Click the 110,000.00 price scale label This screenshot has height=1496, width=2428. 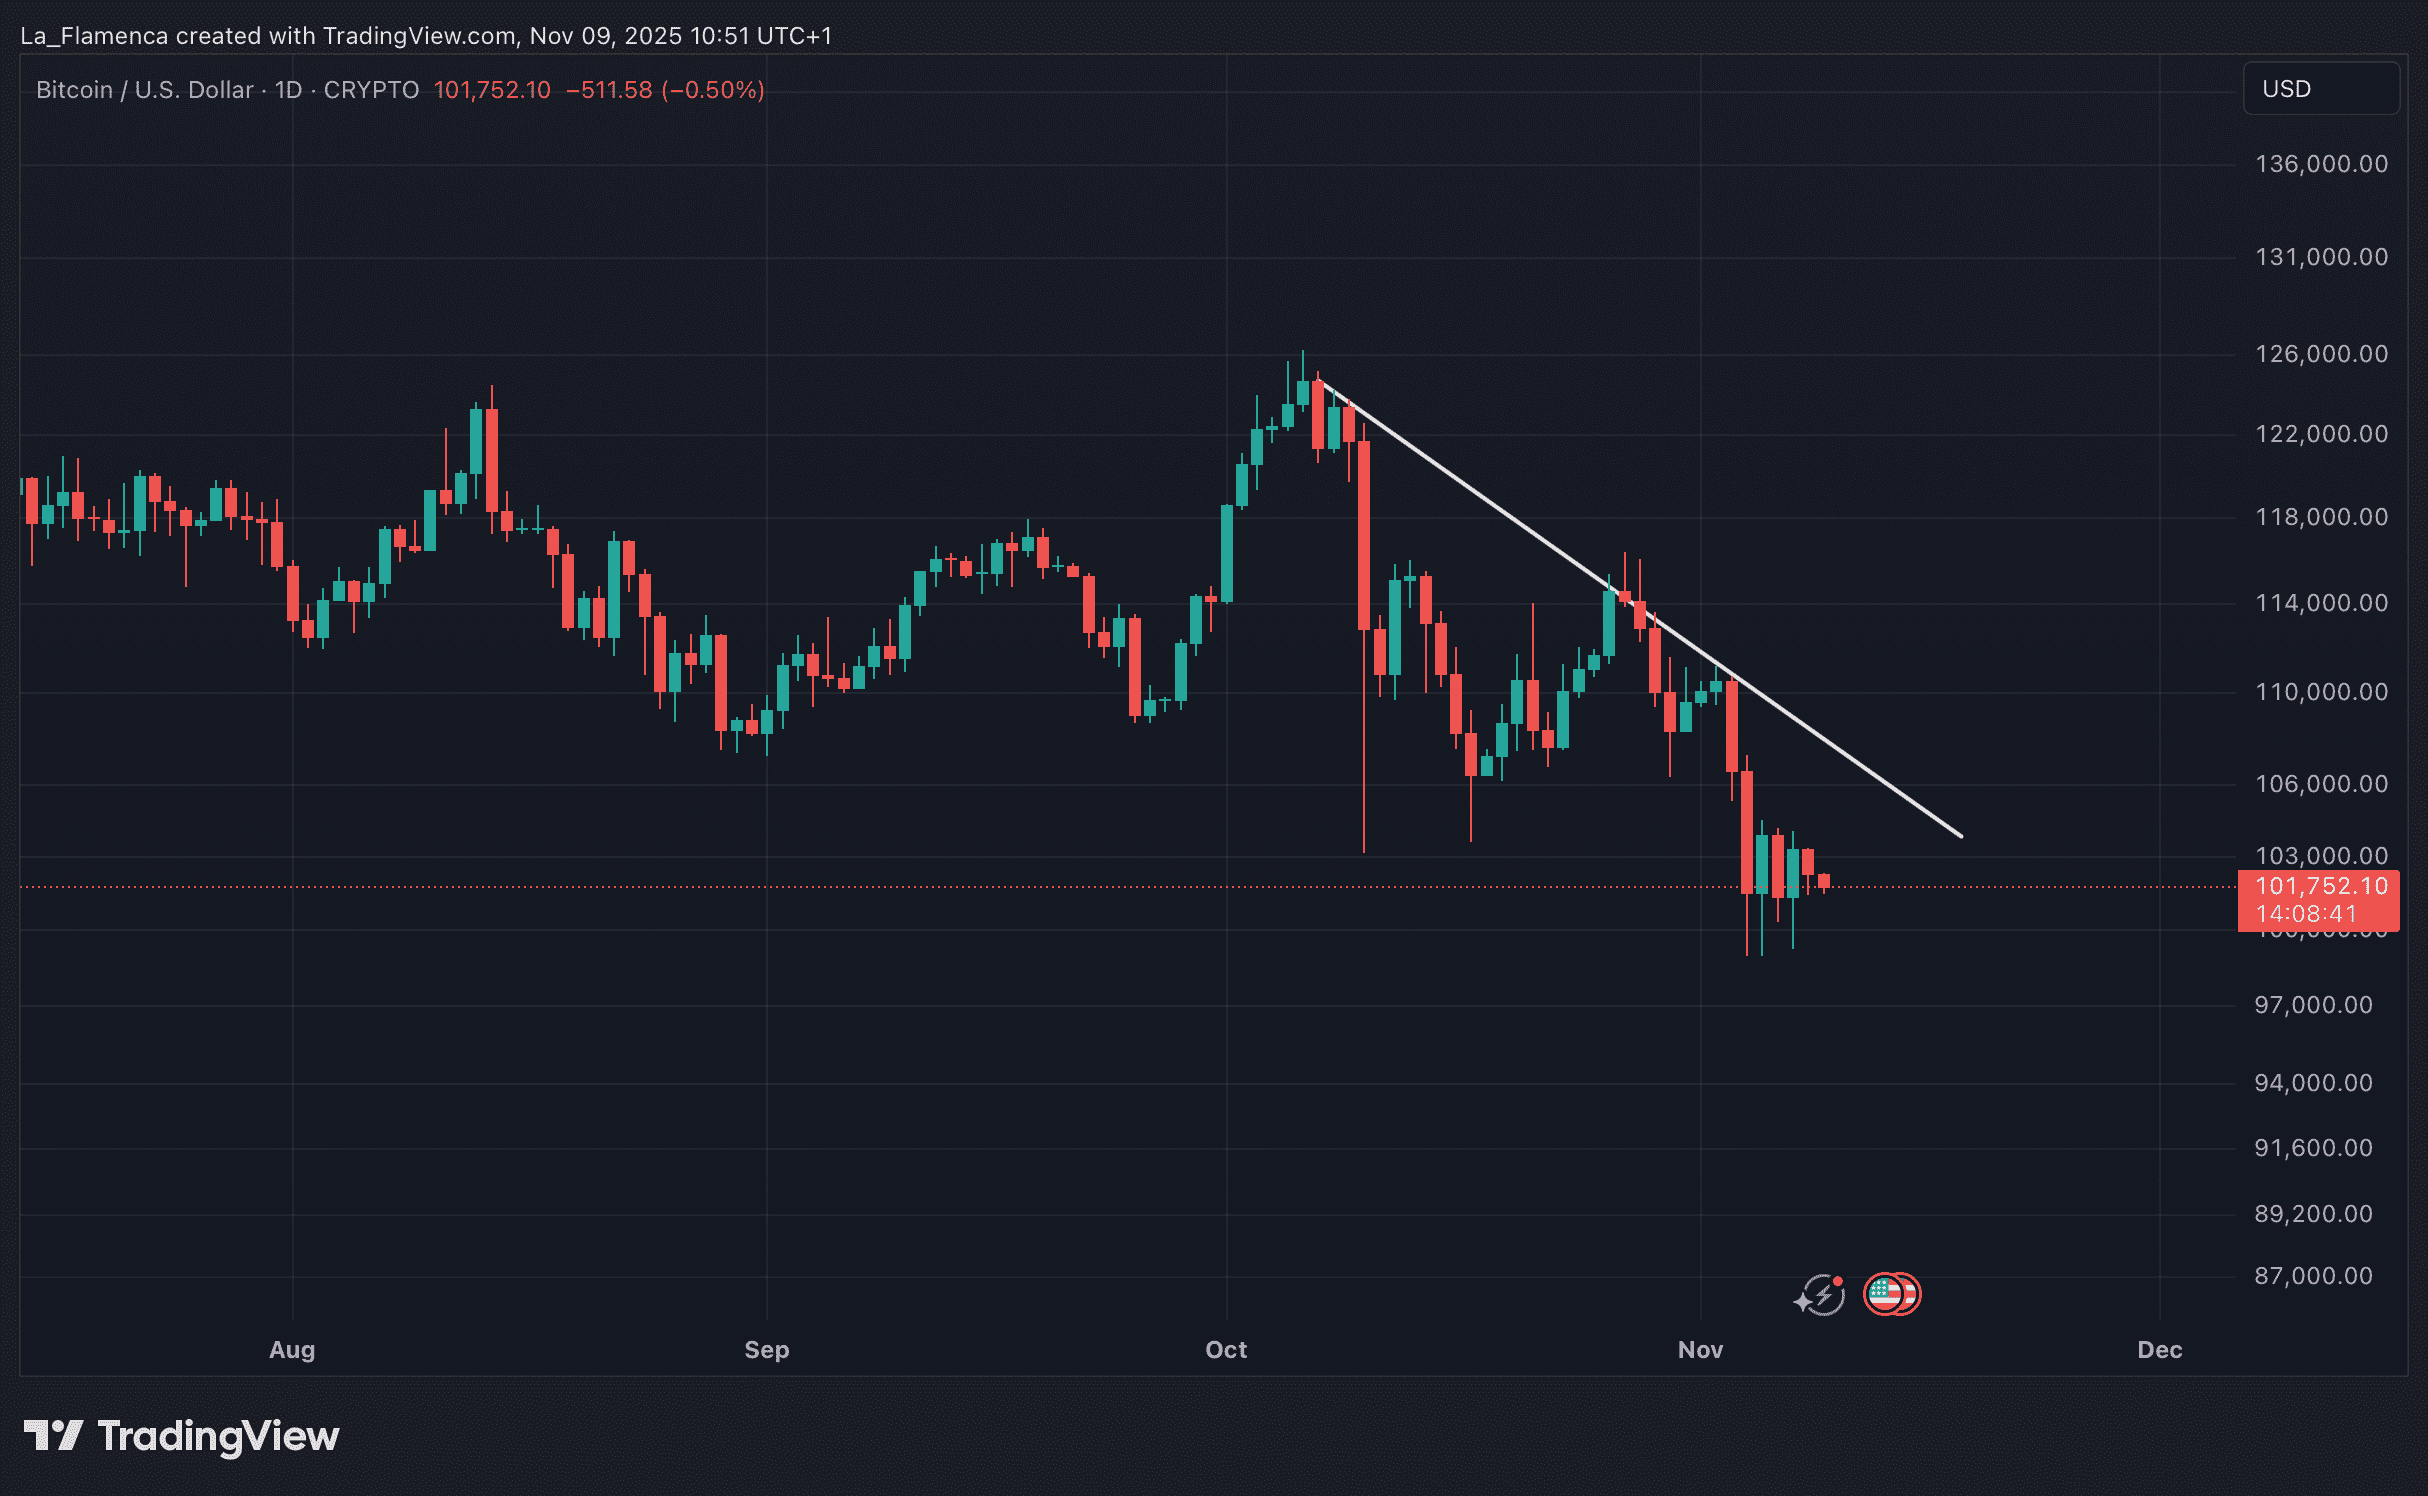[2321, 692]
